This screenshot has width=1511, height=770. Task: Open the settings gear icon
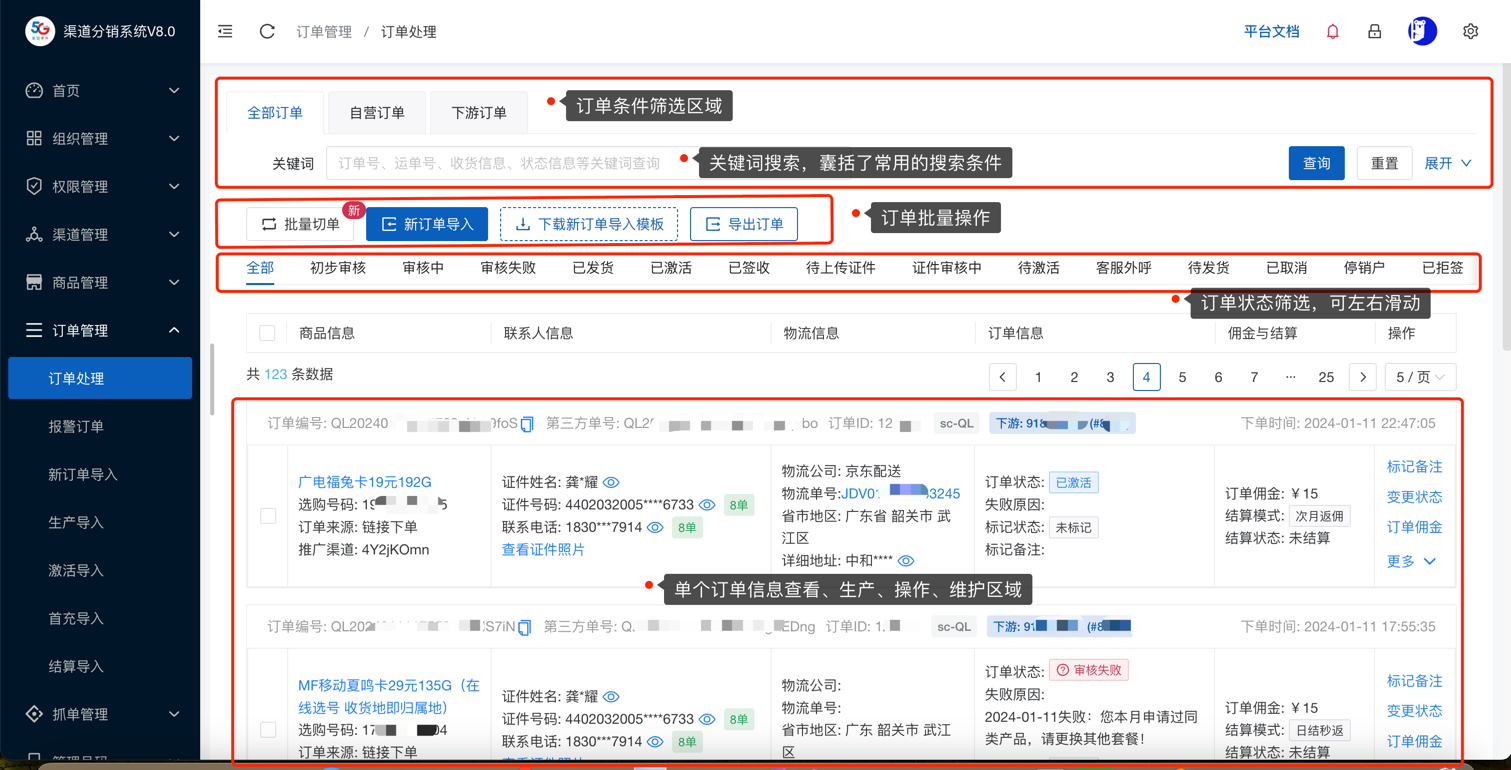1470,32
